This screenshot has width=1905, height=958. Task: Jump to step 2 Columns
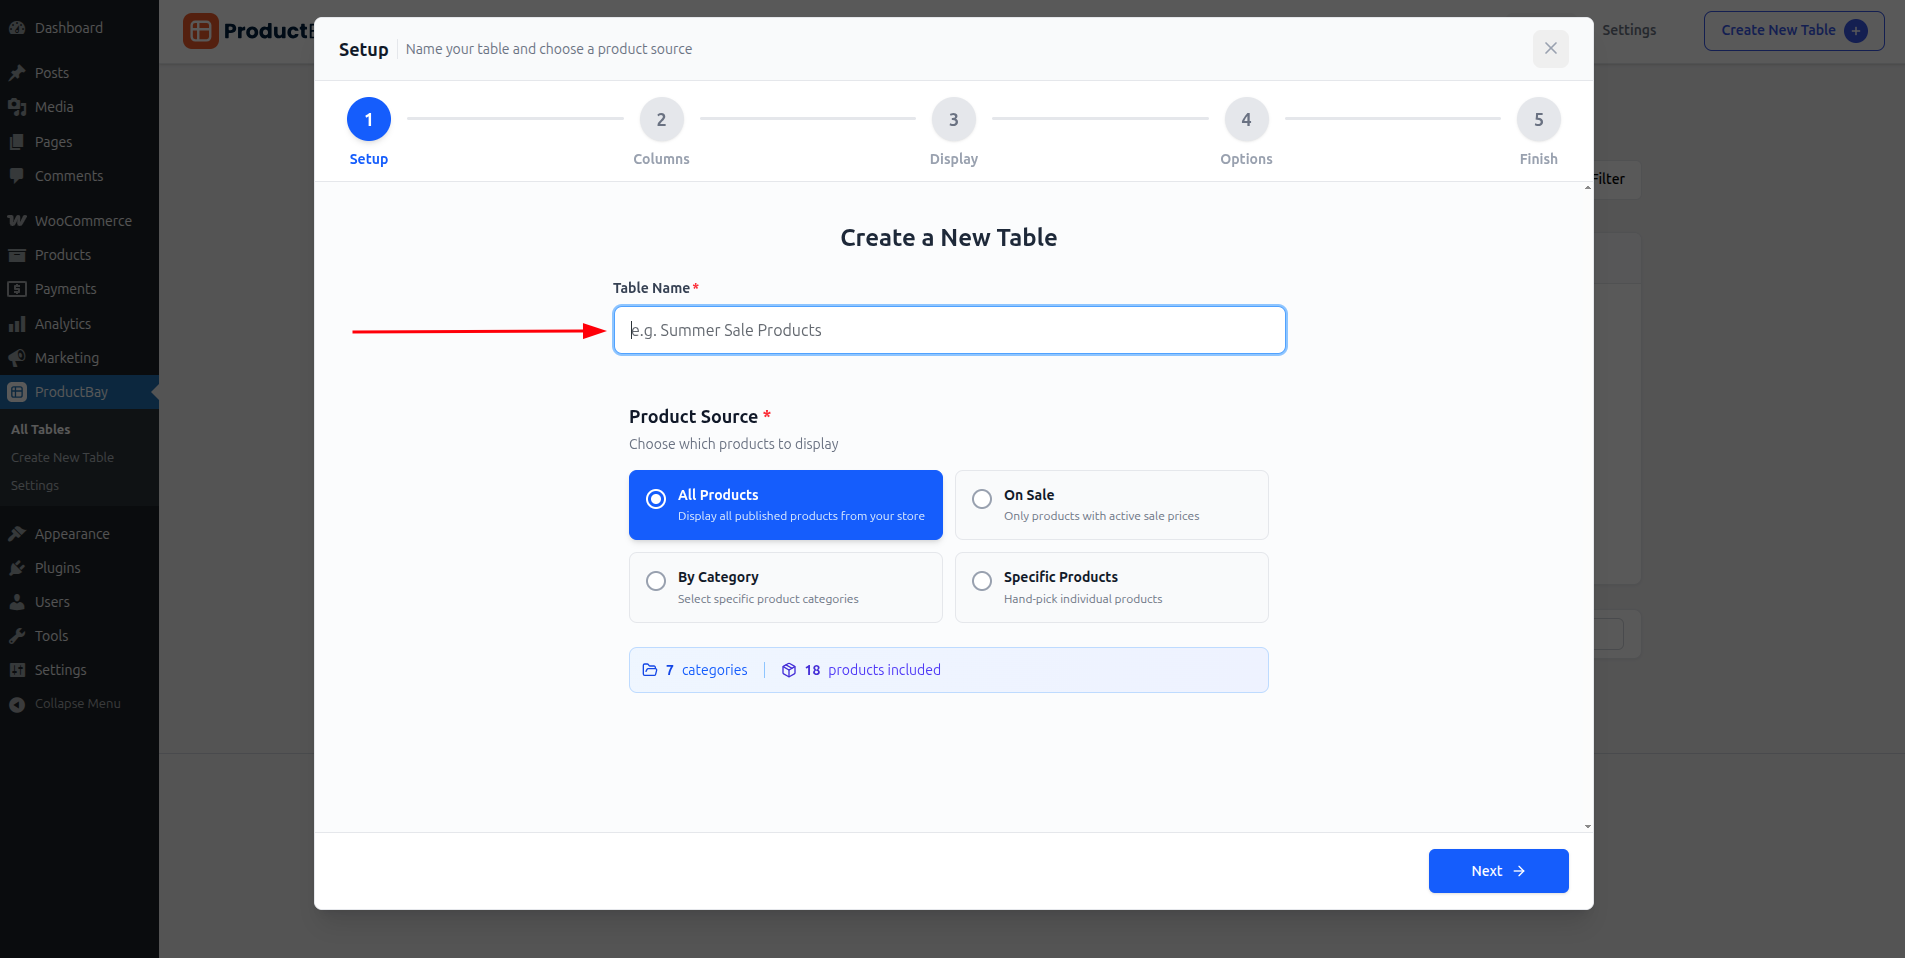pyautogui.click(x=661, y=120)
